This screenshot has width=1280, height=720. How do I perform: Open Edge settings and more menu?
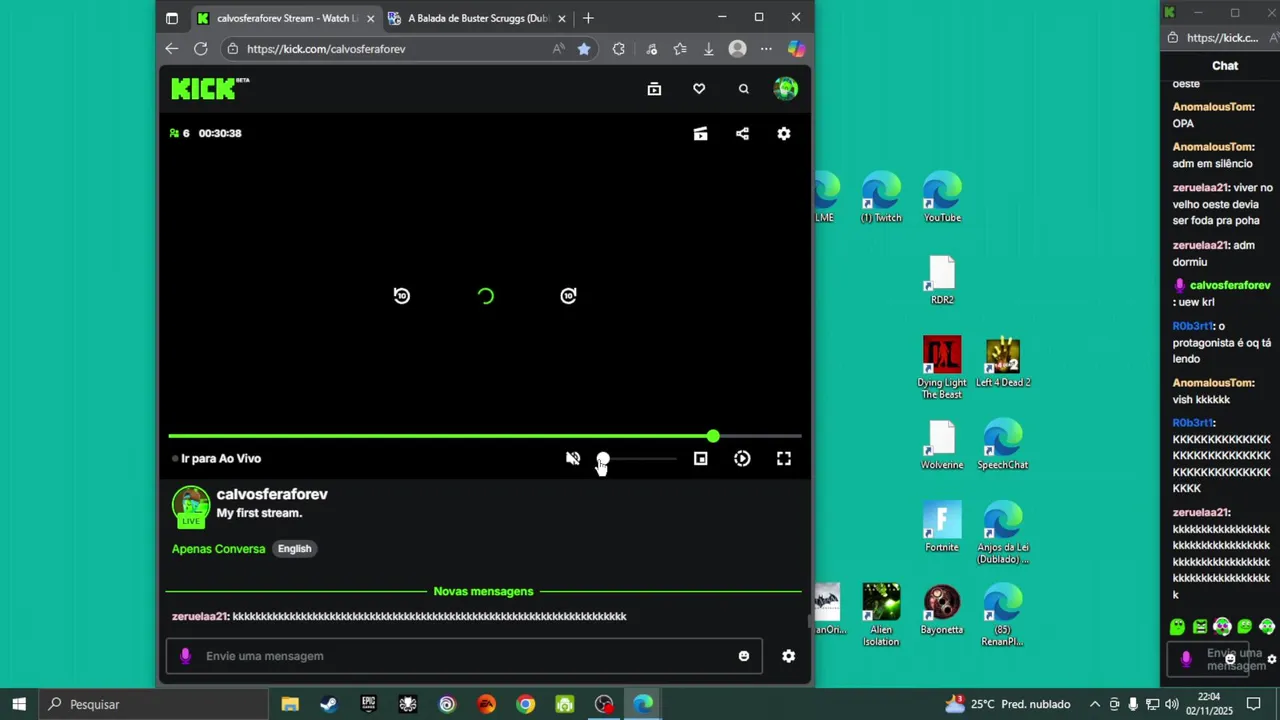(766, 48)
